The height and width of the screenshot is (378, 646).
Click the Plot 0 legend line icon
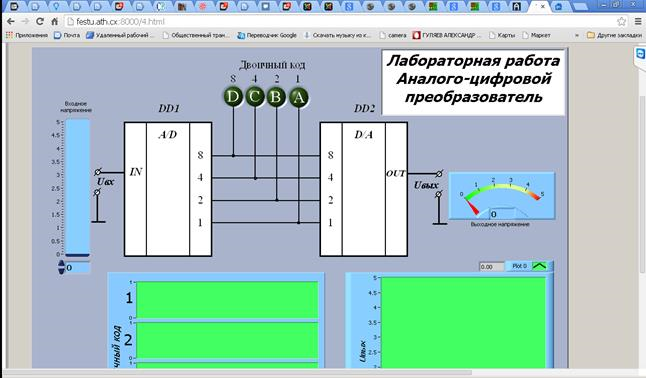click(x=539, y=266)
